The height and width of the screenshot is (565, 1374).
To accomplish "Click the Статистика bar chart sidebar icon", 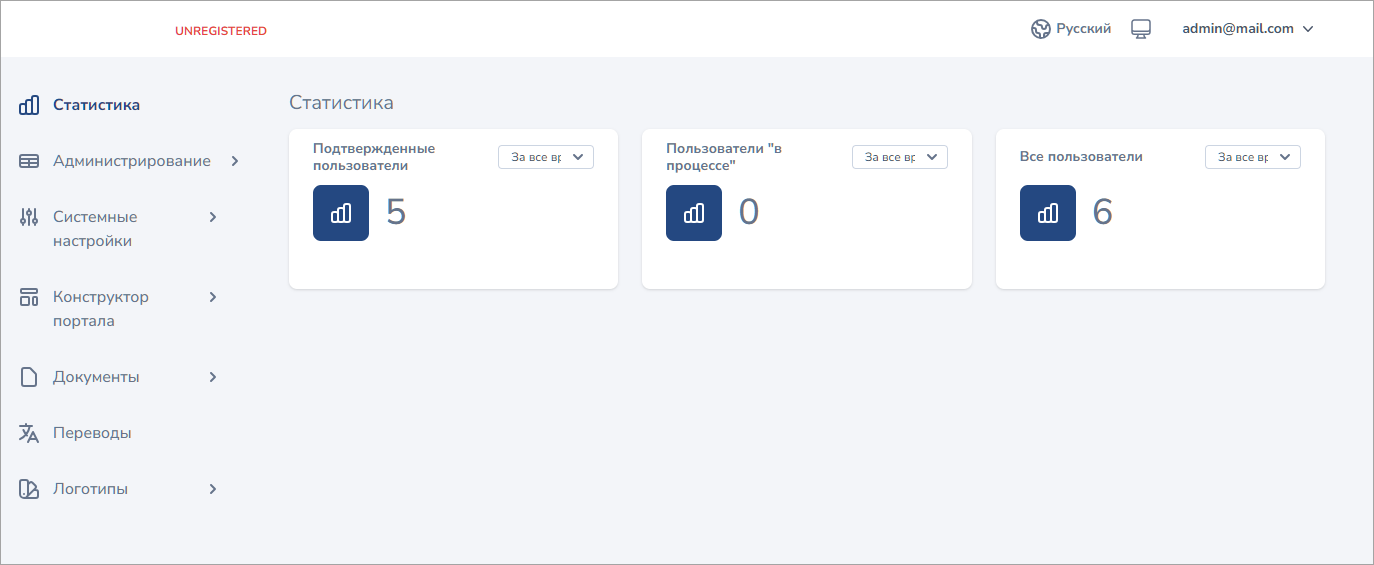I will 29,105.
